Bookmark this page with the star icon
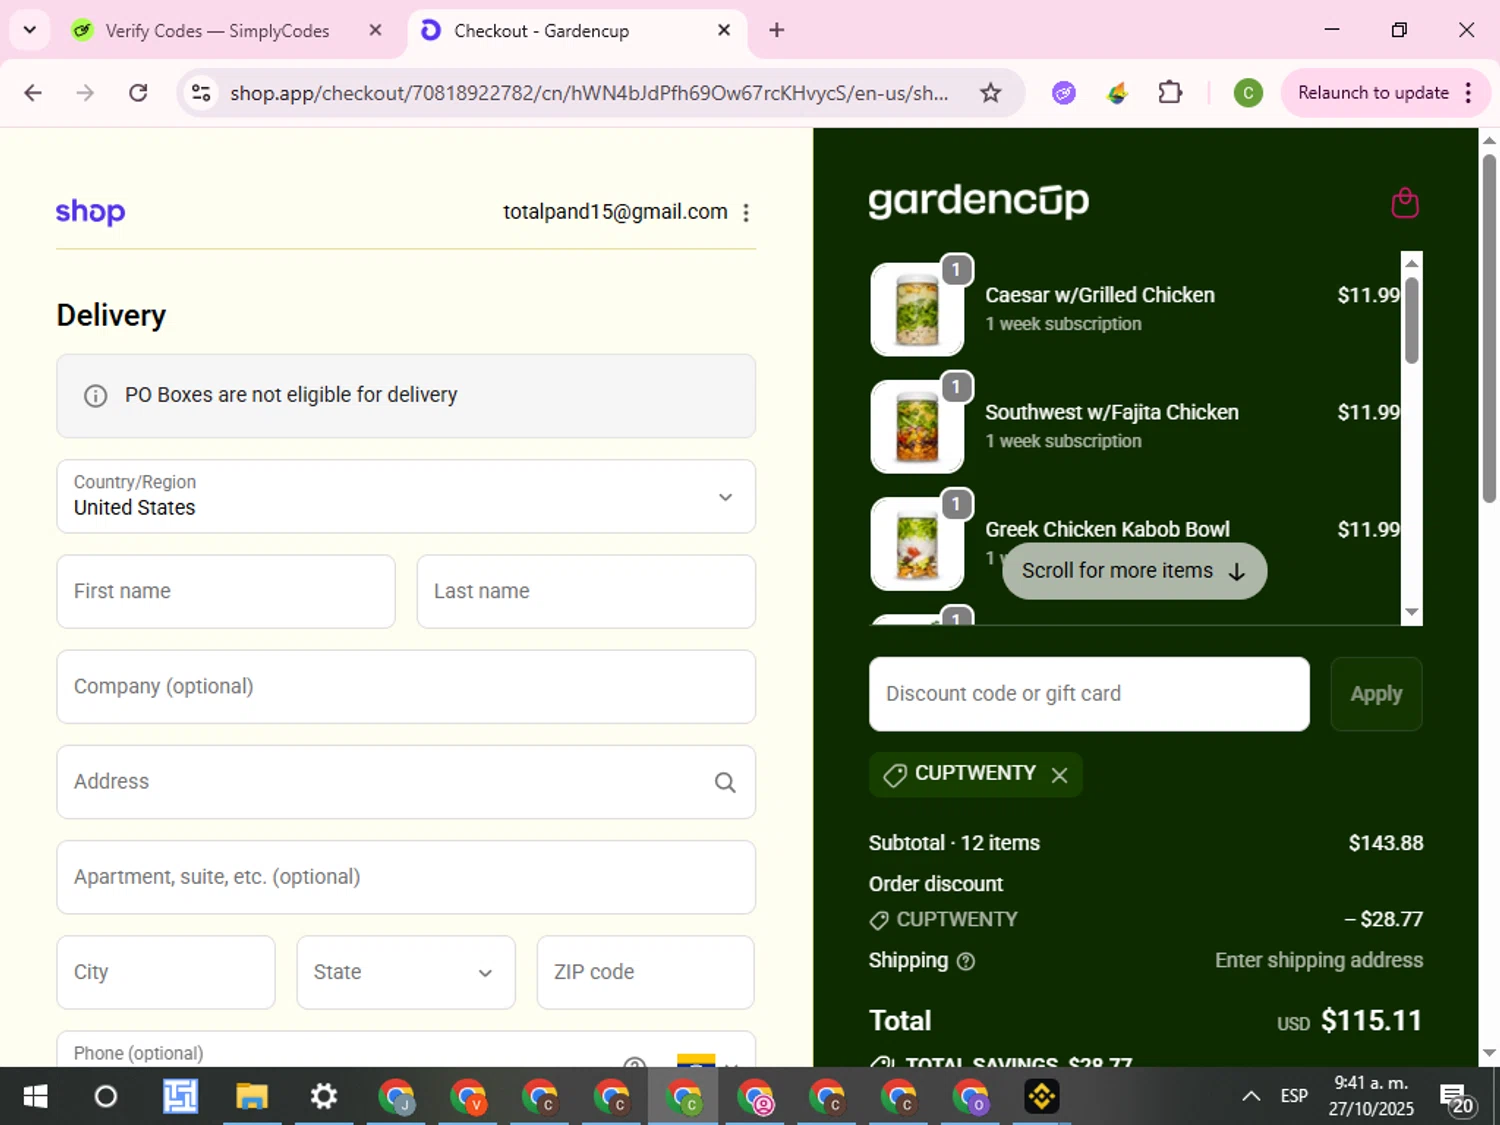Screen dimensions: 1500x1125 coord(990,93)
